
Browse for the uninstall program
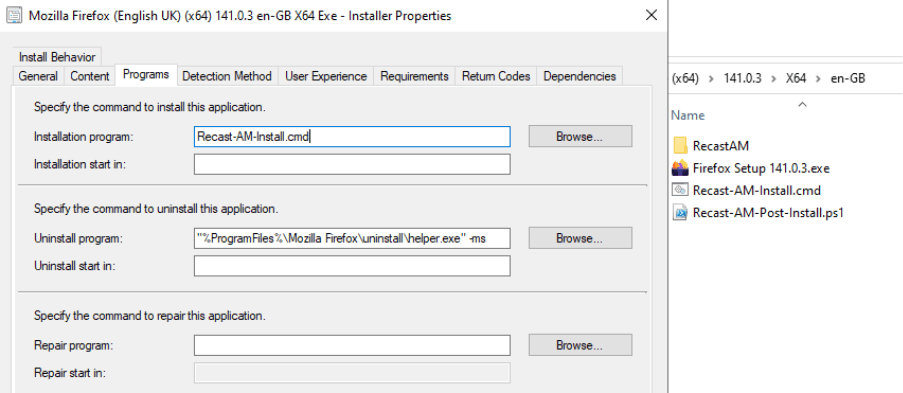click(x=580, y=238)
